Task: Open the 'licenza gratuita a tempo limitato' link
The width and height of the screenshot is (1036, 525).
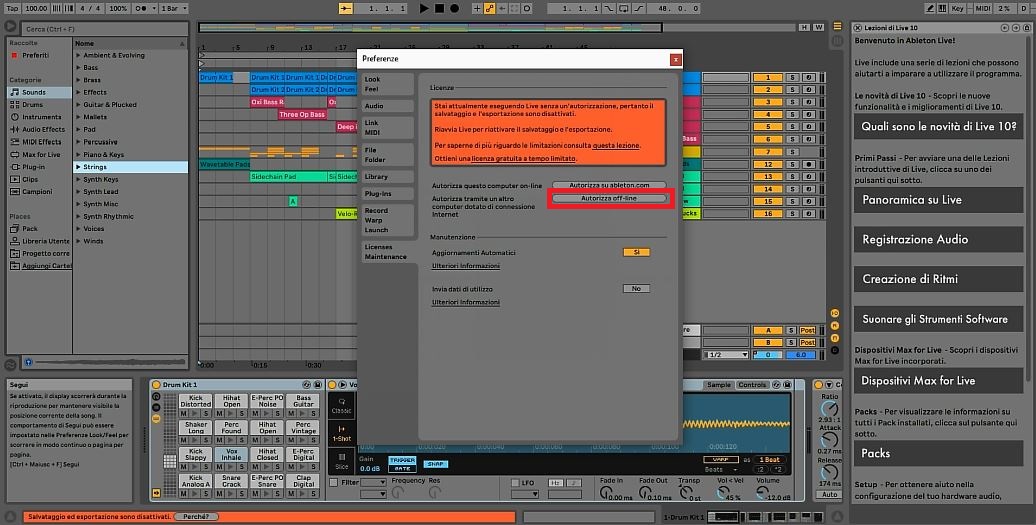Action: pos(523,158)
